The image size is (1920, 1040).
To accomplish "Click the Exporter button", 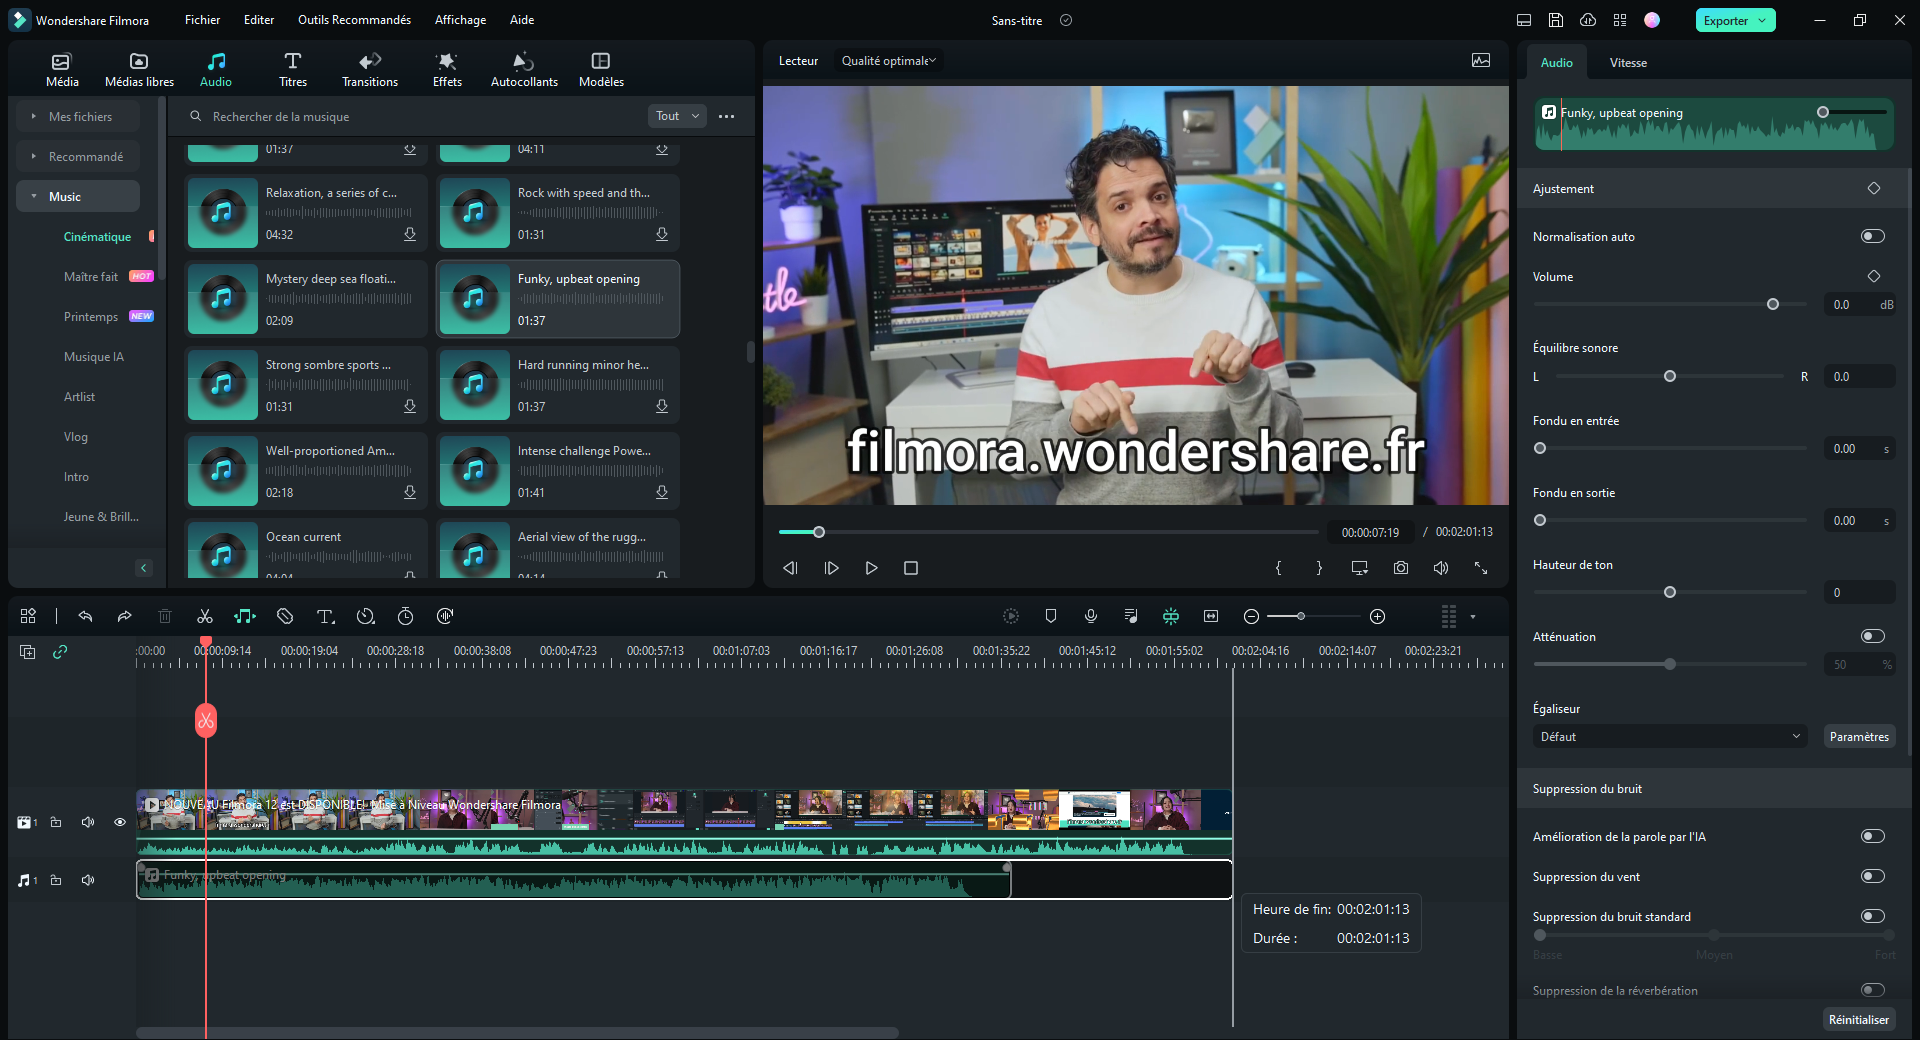I will pyautogui.click(x=1725, y=20).
